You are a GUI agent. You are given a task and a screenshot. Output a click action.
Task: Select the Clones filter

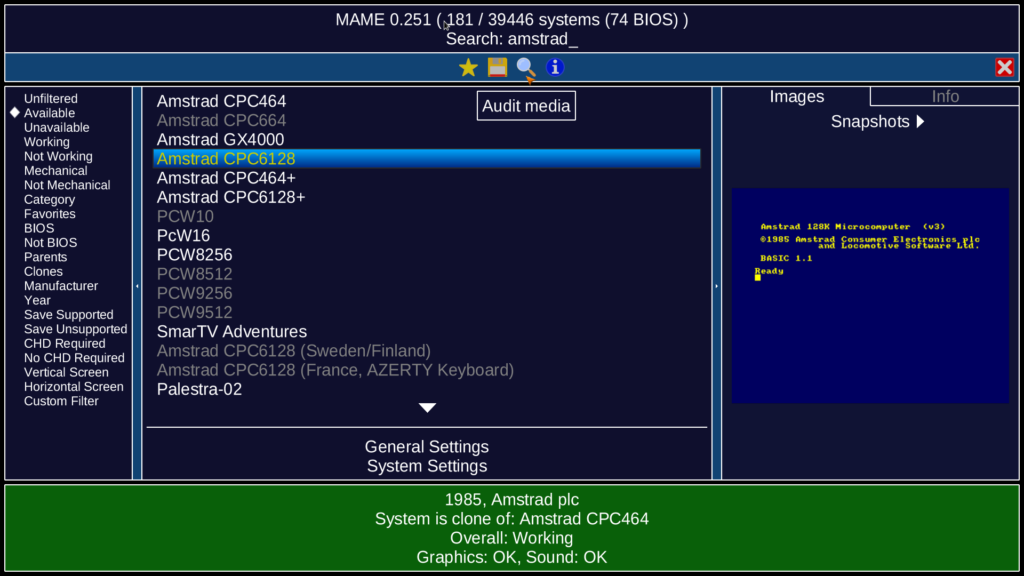click(43, 271)
